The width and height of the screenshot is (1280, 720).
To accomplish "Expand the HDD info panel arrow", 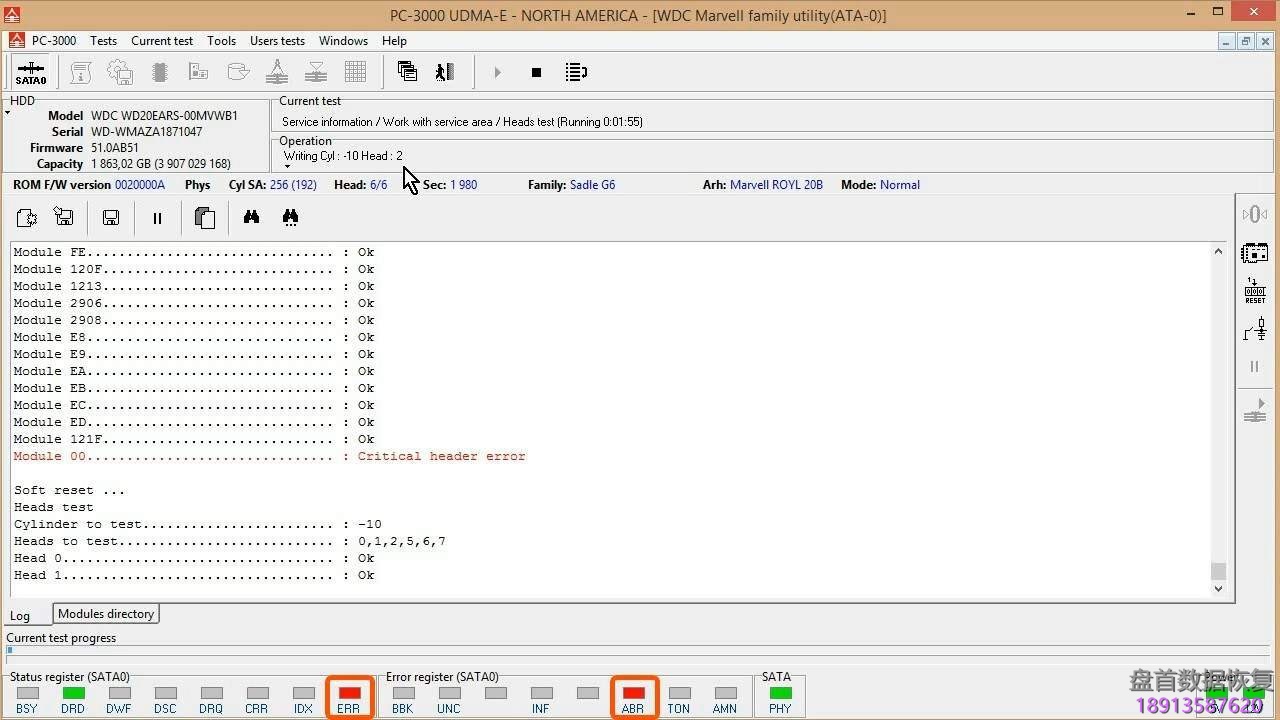I will [x=8, y=113].
